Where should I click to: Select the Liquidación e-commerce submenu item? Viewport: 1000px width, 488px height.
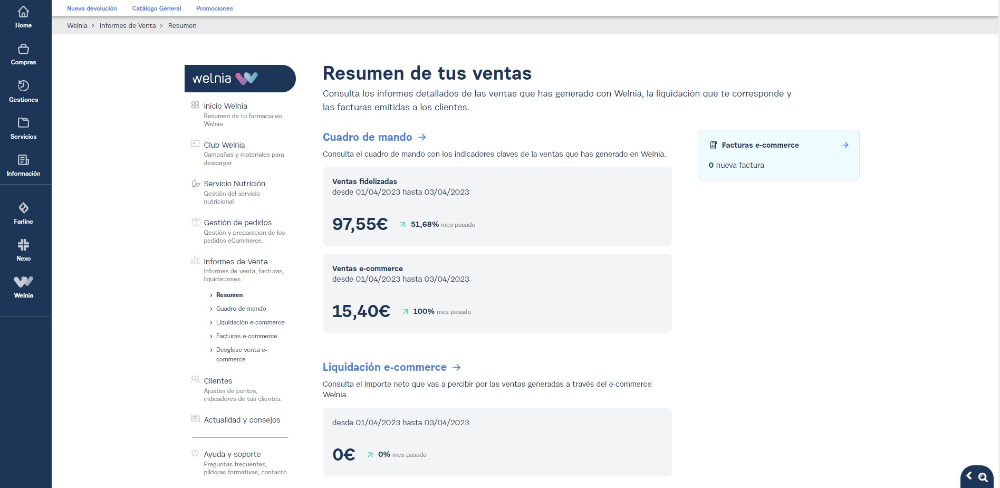pos(250,323)
